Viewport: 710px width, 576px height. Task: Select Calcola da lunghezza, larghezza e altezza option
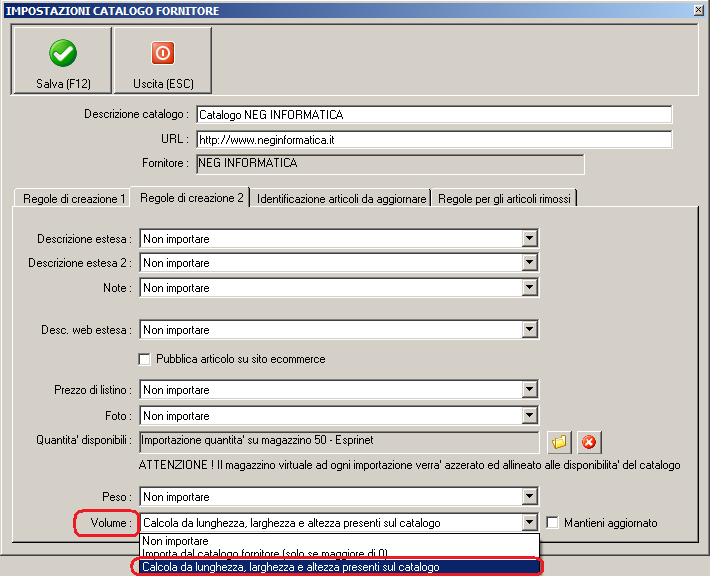[x=340, y=566]
